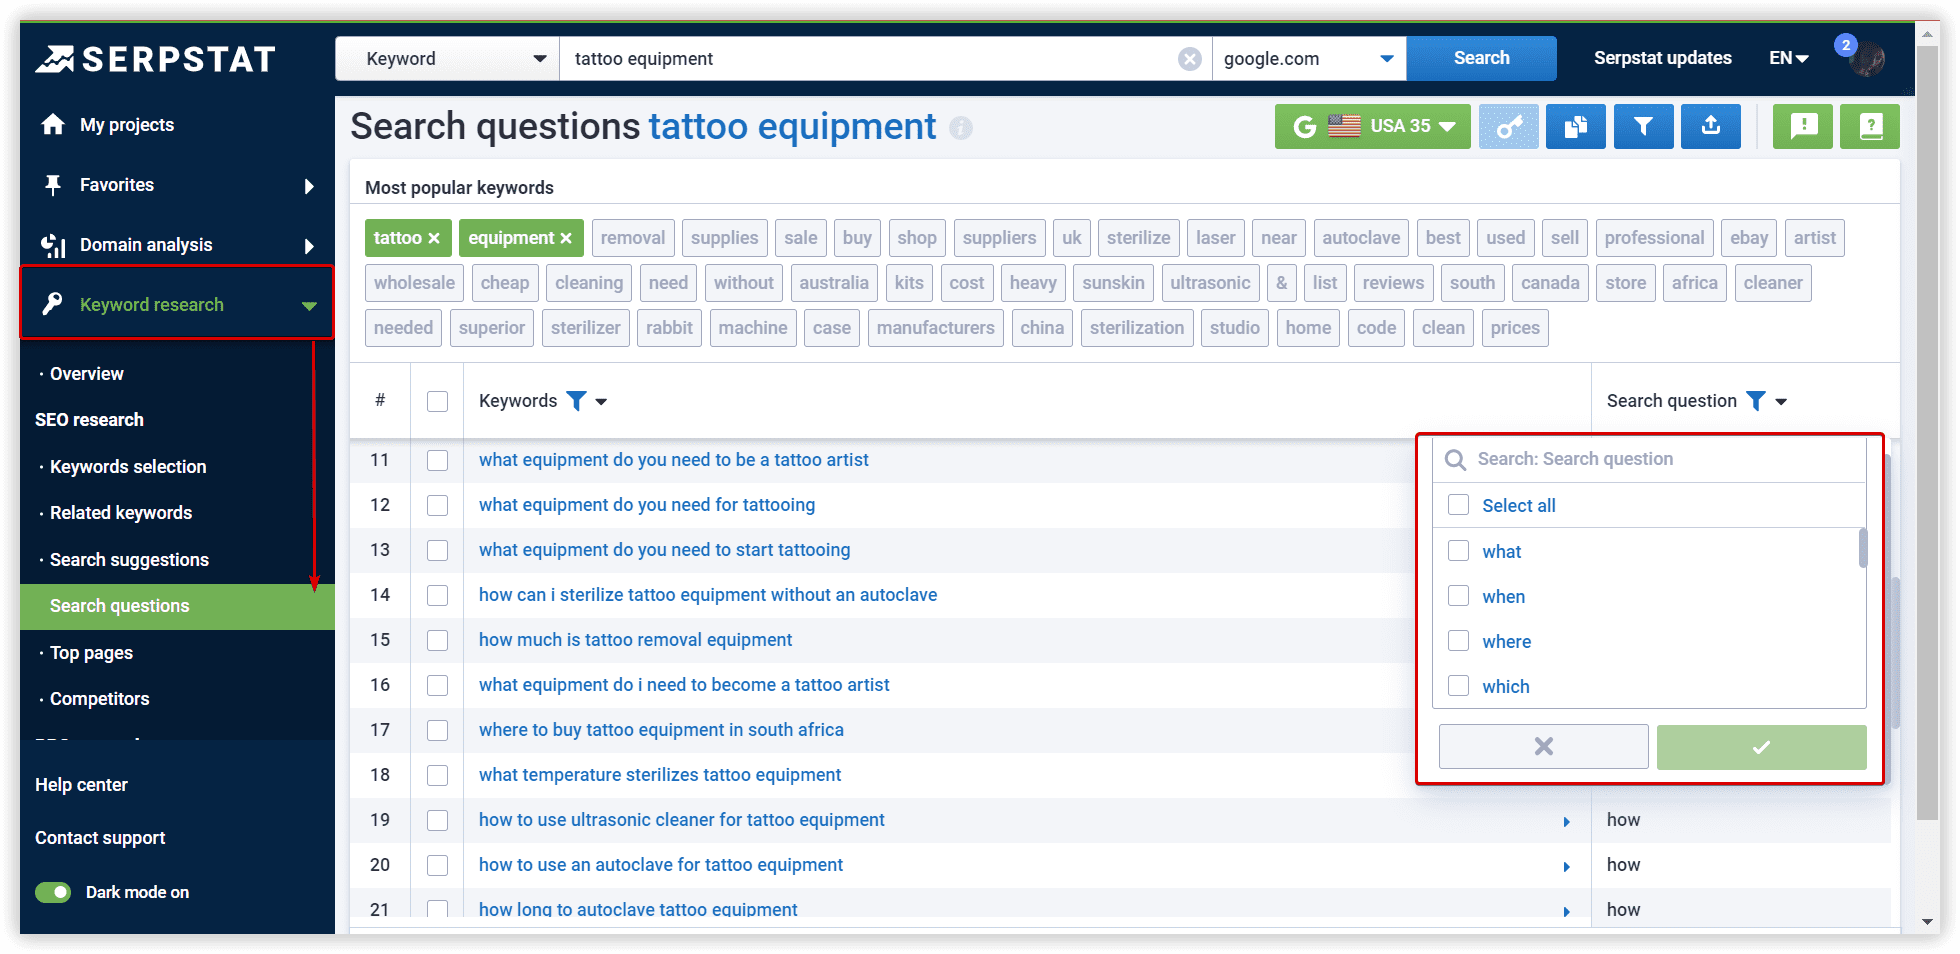Select the Keyword research key icon

point(51,304)
